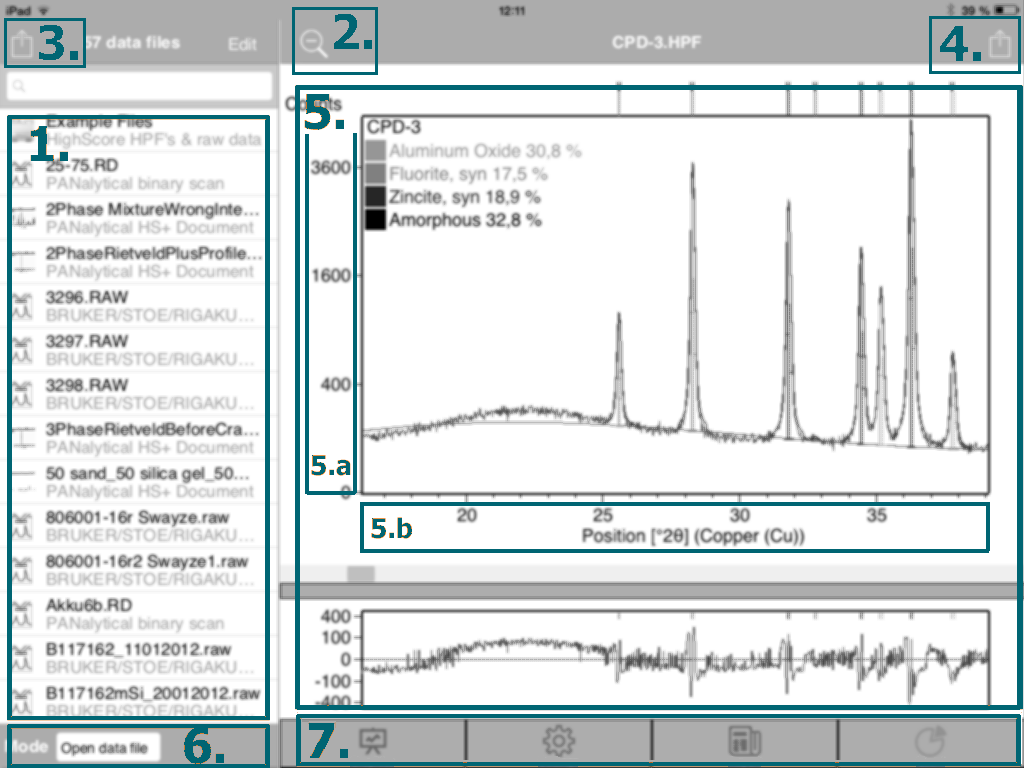Open 2PhaseRietveldPlusProfile... document
Screen dimensions: 1024x768
pos(139,262)
